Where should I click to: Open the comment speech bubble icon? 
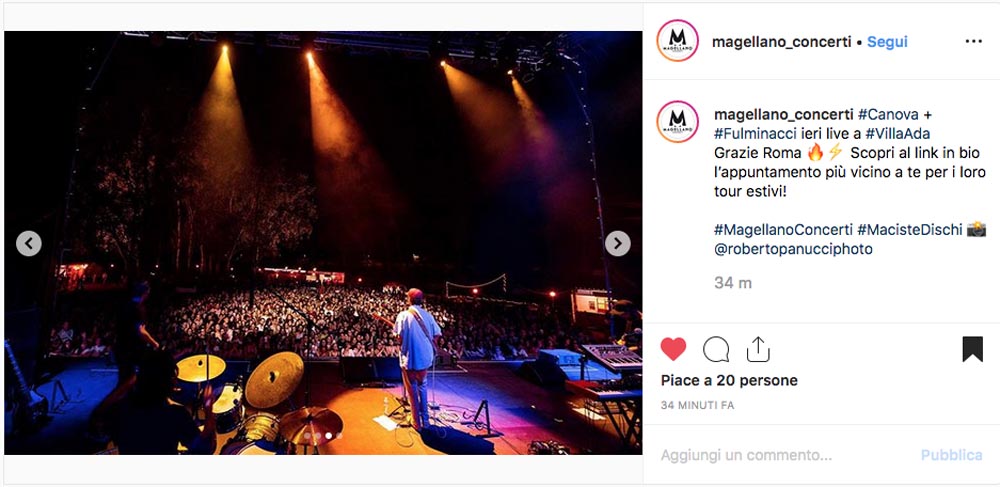716,349
